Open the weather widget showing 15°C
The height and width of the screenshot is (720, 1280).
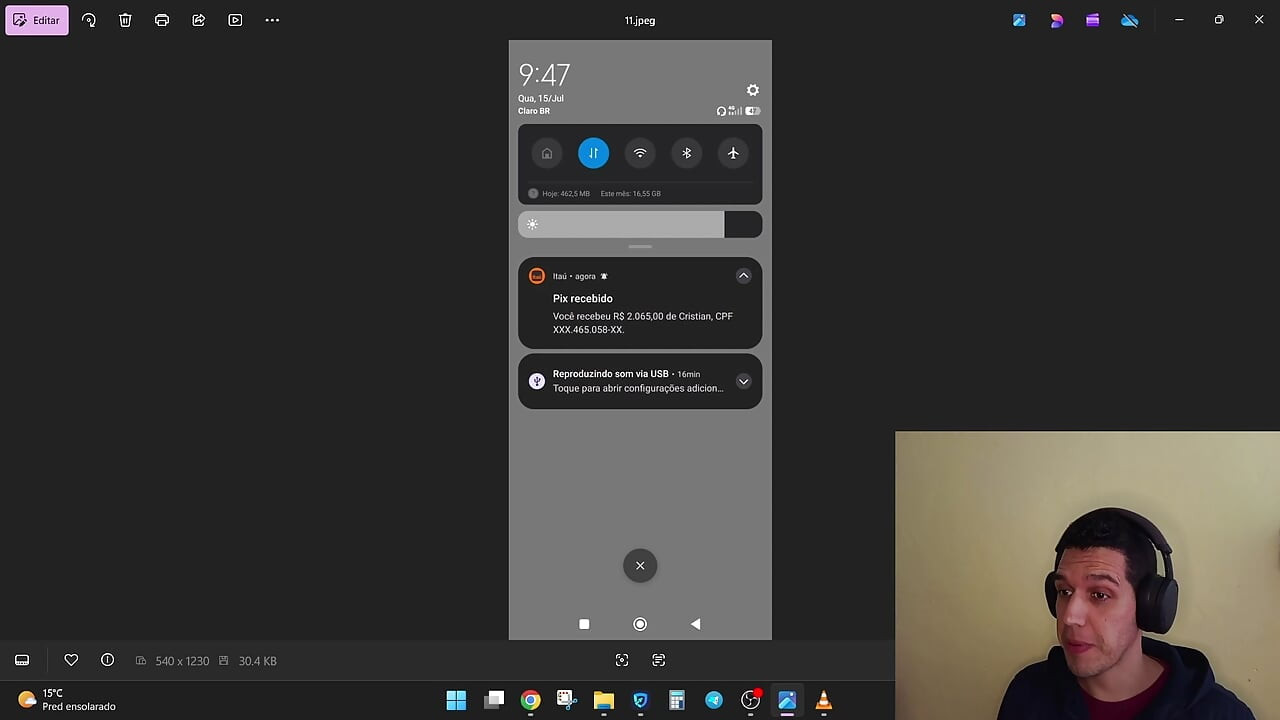click(x=67, y=700)
